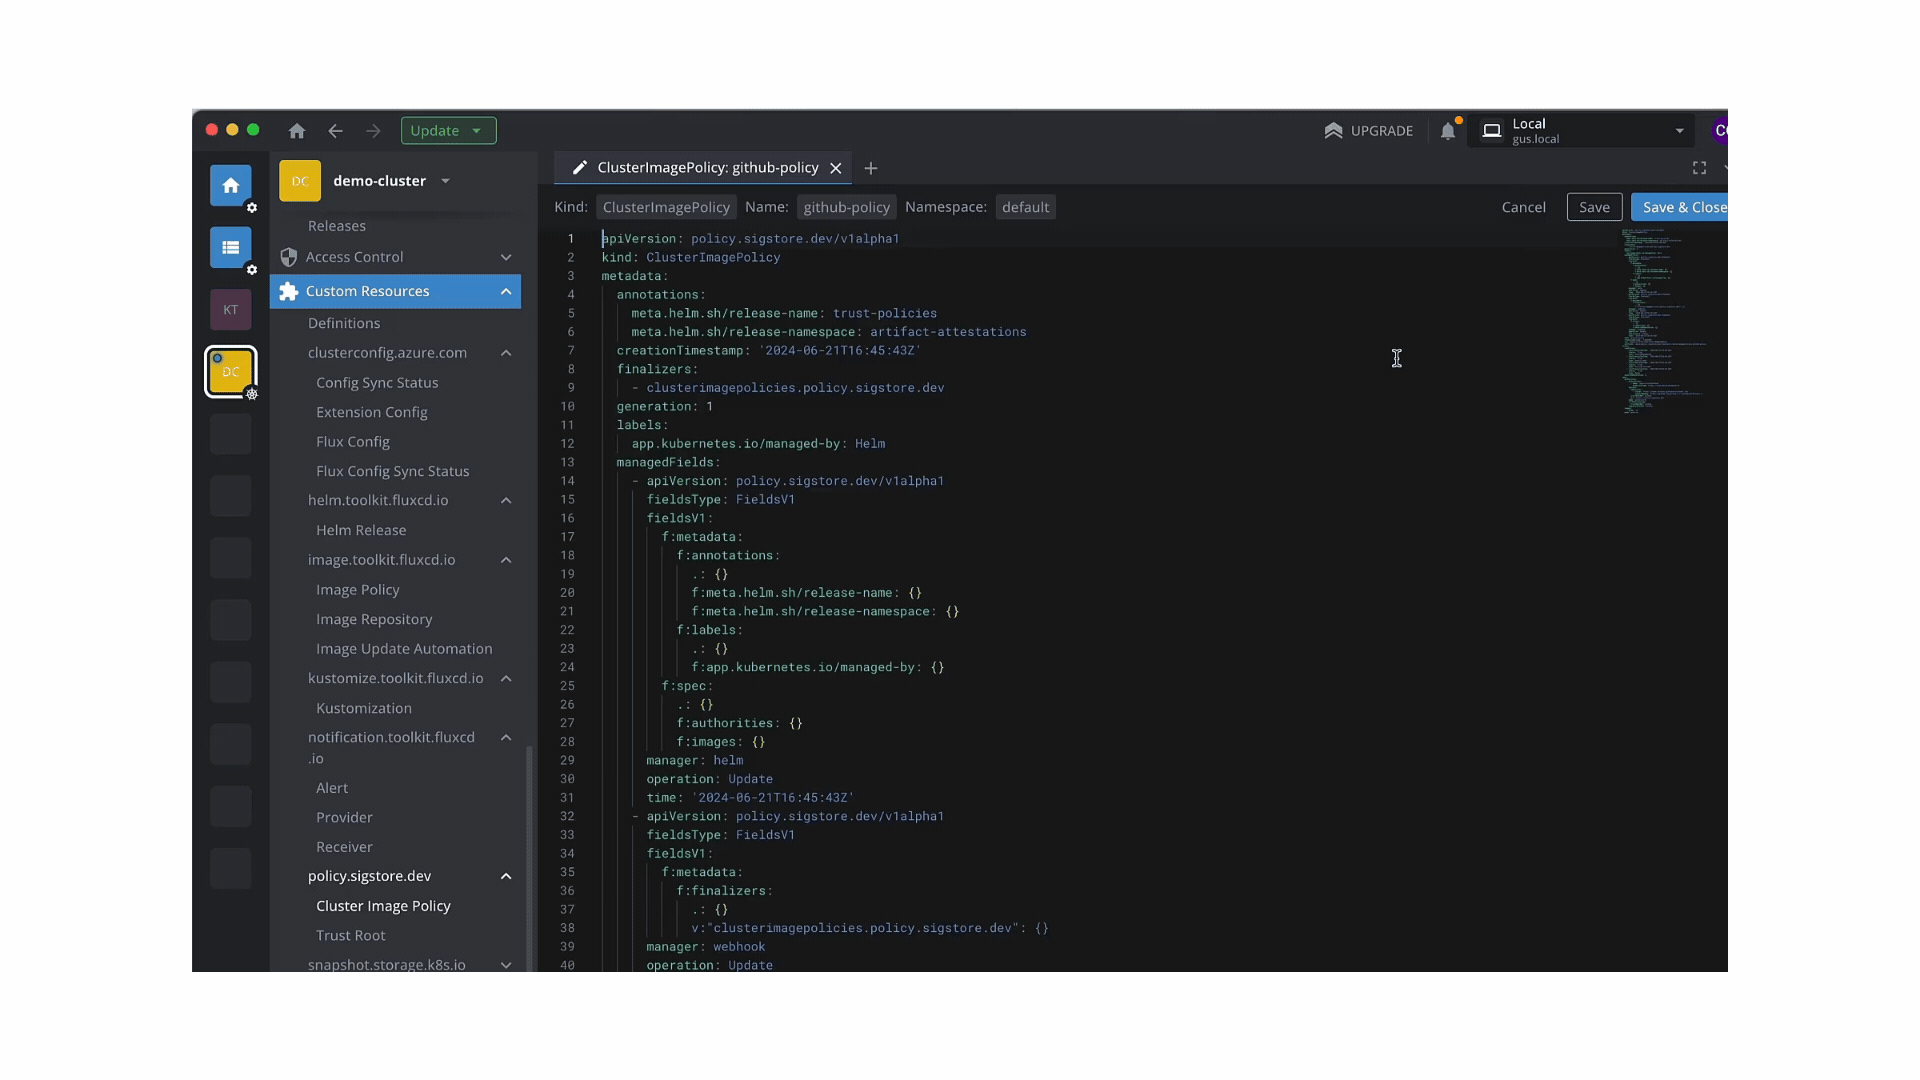Image resolution: width=1920 pixels, height=1080 pixels.
Task: Click the Access Control shield icon
Action: [x=289, y=257]
